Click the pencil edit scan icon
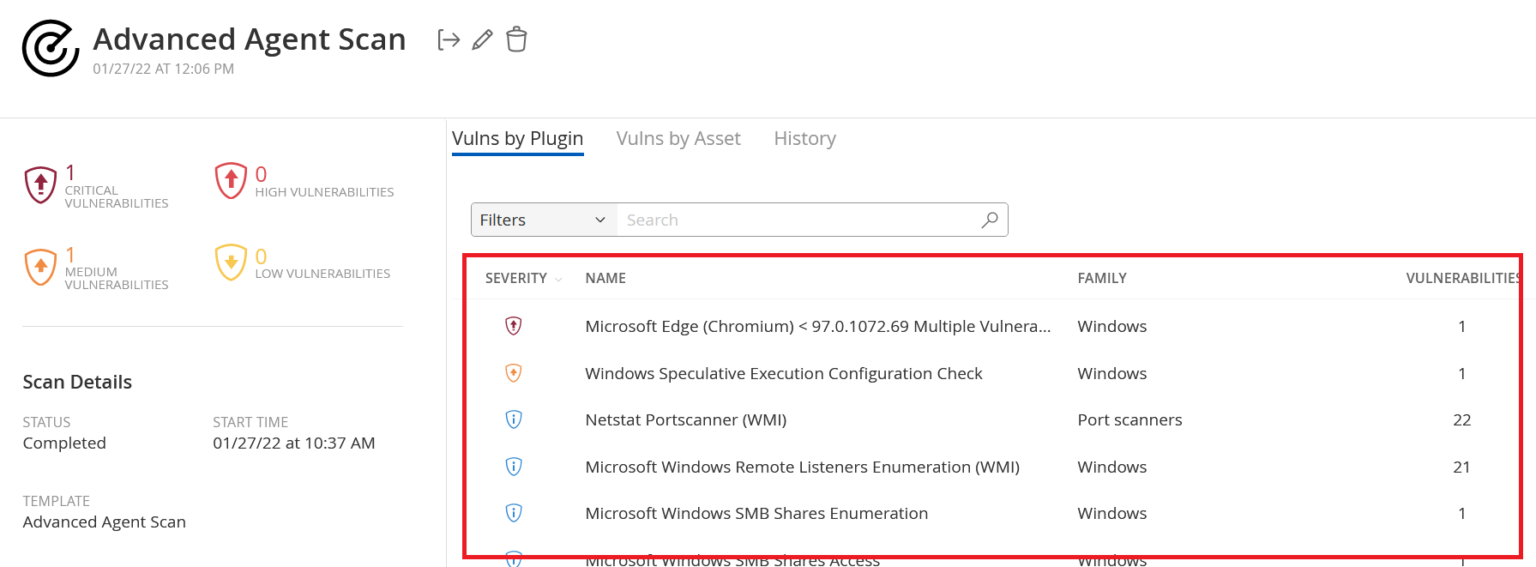The width and height of the screenshot is (1536, 567). pyautogui.click(x=483, y=40)
